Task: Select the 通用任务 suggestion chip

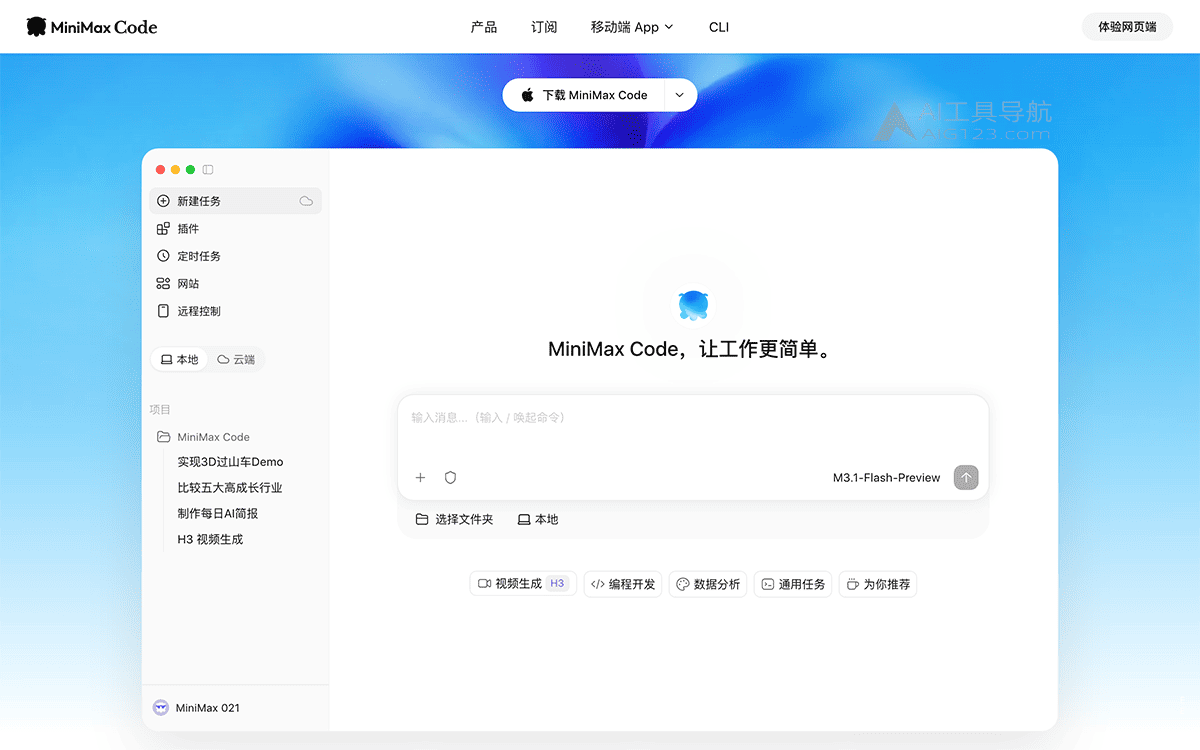Action: pyautogui.click(x=793, y=584)
